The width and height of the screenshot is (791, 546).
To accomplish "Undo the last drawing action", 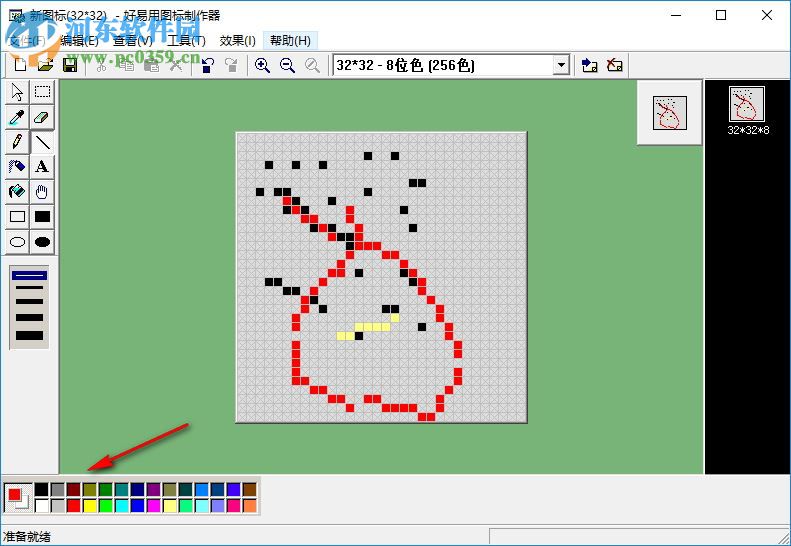I will [x=207, y=65].
